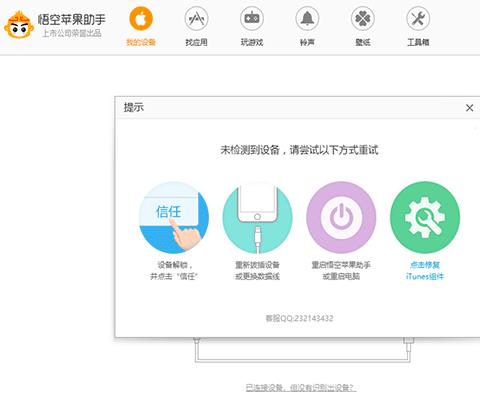This screenshot has height=400, width=480.
Task: Click the 客服QQ support number text
Action: coord(299,318)
